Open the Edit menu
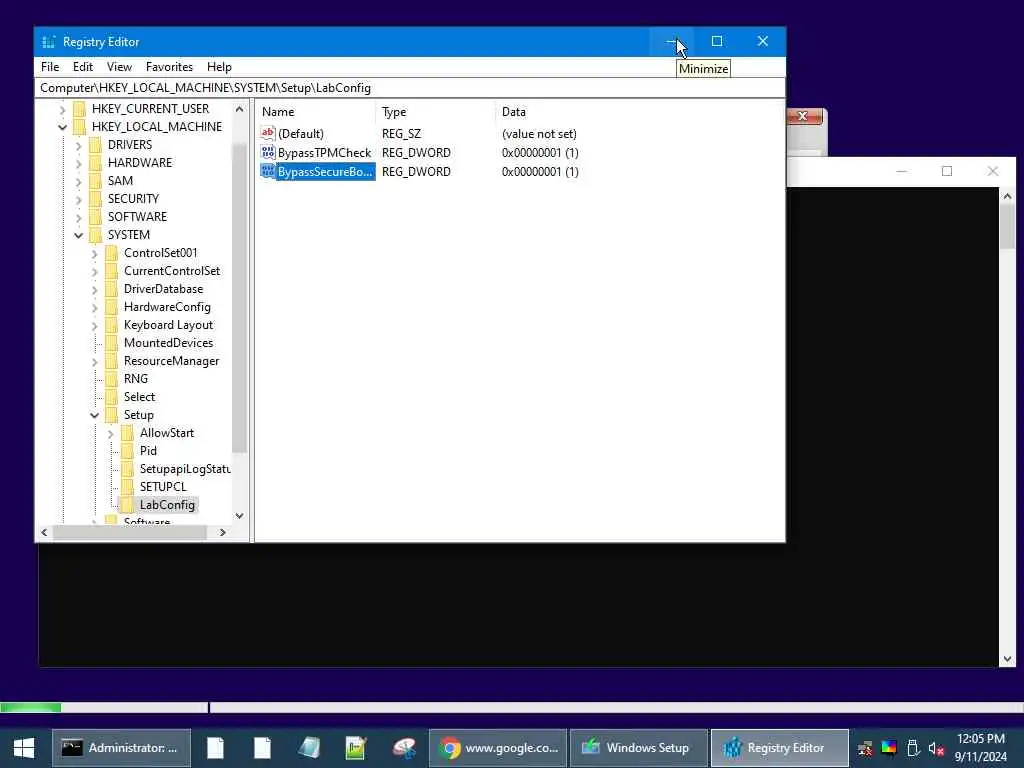Screen dimensions: 1024x768 82,67
